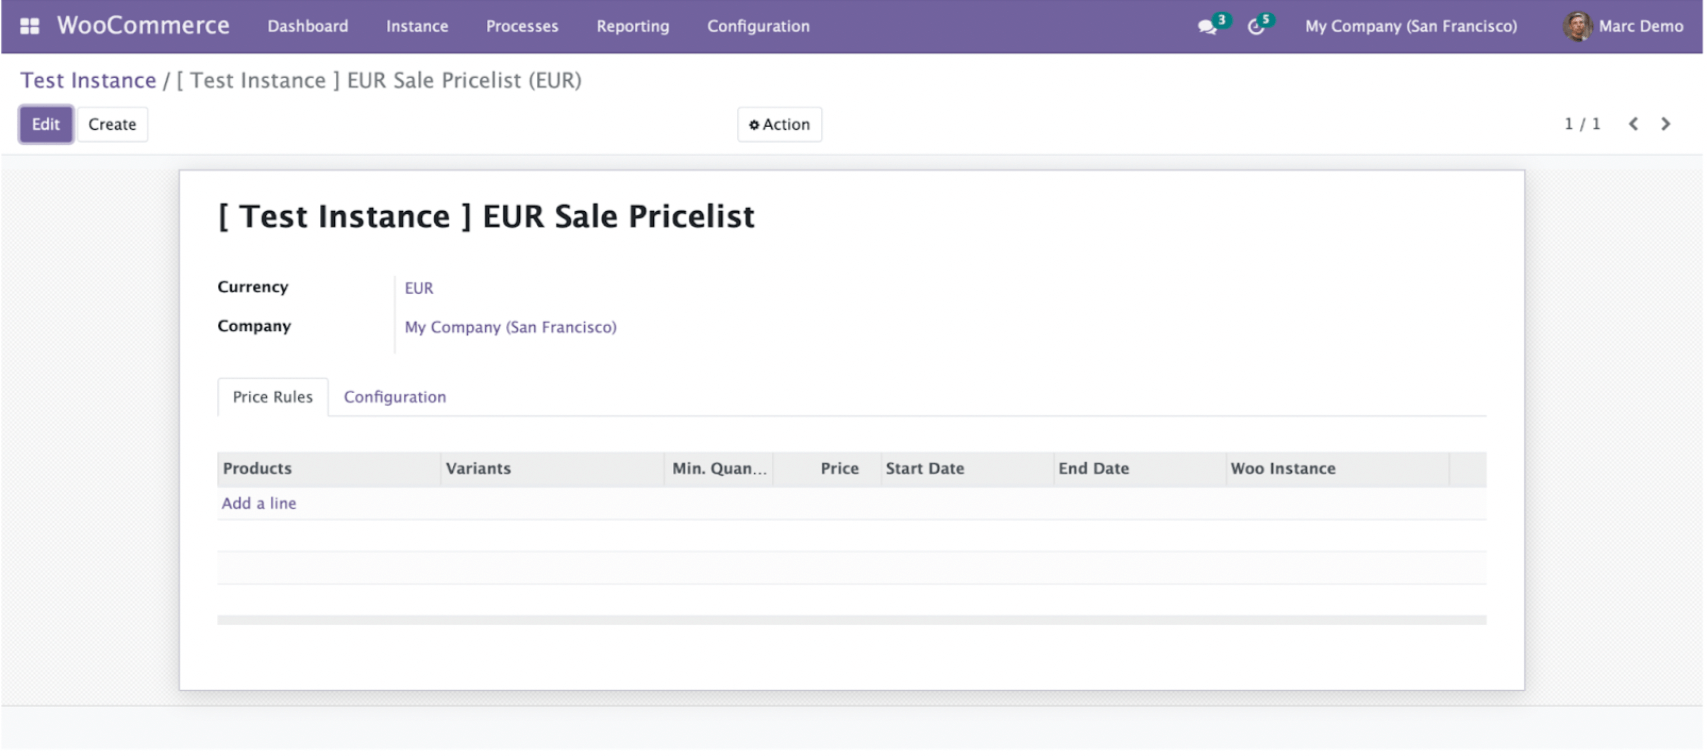This screenshot has width=1708, height=756.
Task: Open the activities clock icon
Action: coord(1256,27)
